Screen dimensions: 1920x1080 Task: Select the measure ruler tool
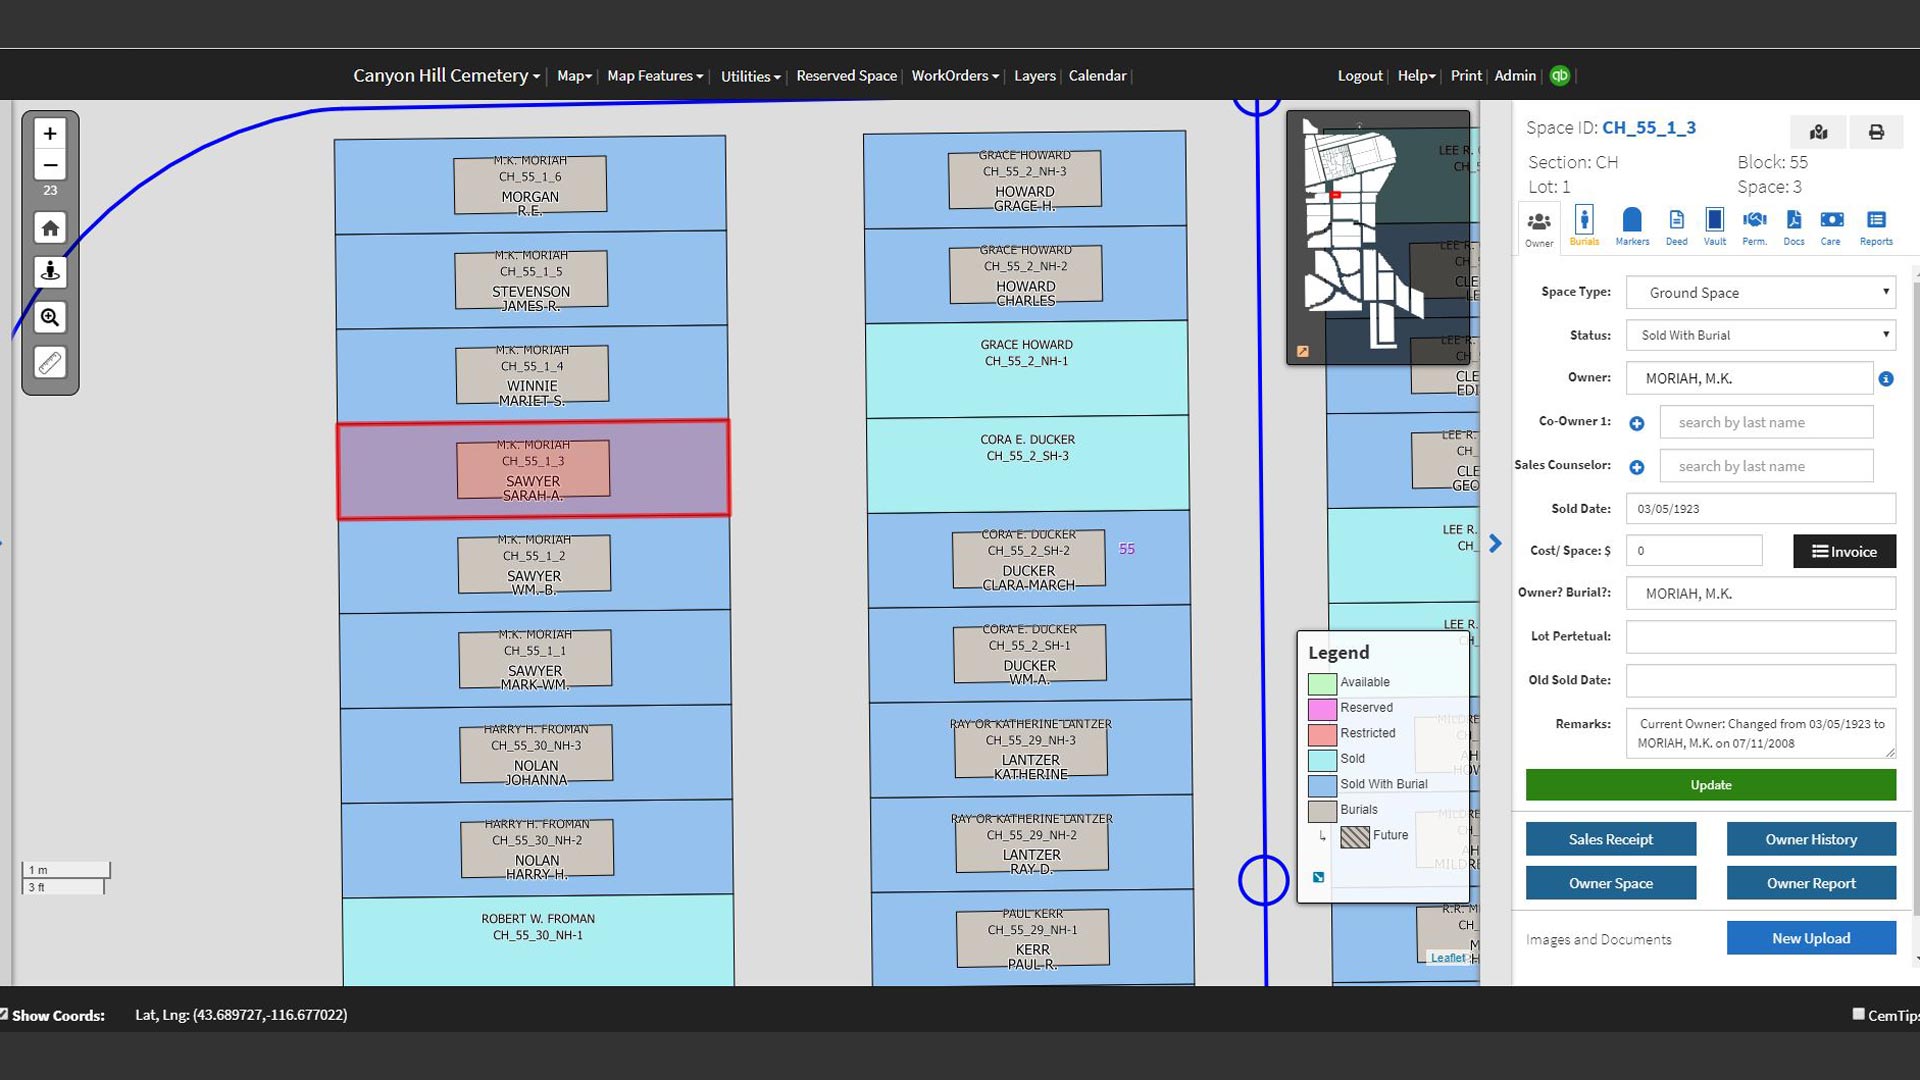click(x=50, y=362)
